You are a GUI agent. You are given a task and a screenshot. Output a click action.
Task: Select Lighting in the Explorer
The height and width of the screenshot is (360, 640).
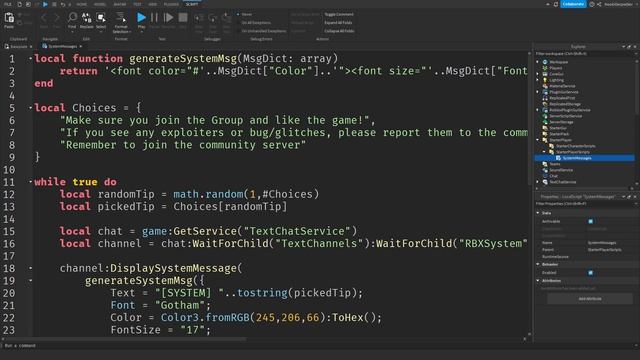[x=556, y=80]
